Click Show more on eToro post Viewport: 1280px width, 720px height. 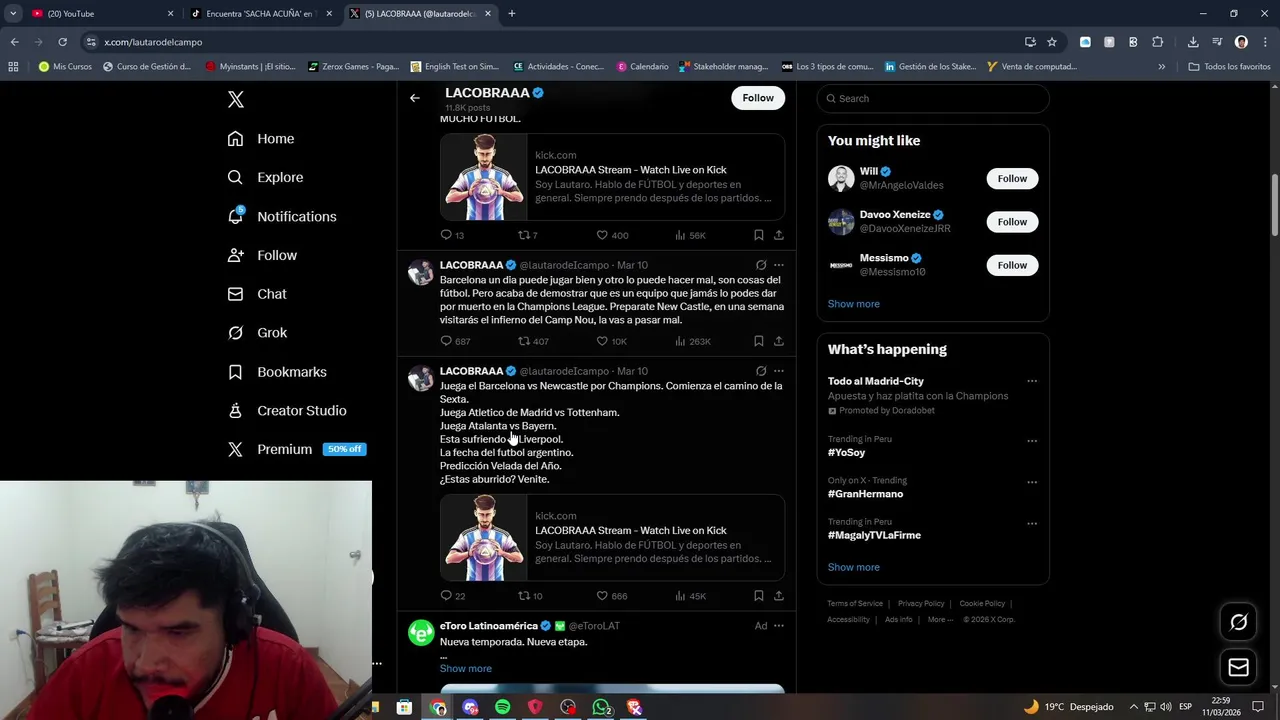tap(466, 668)
